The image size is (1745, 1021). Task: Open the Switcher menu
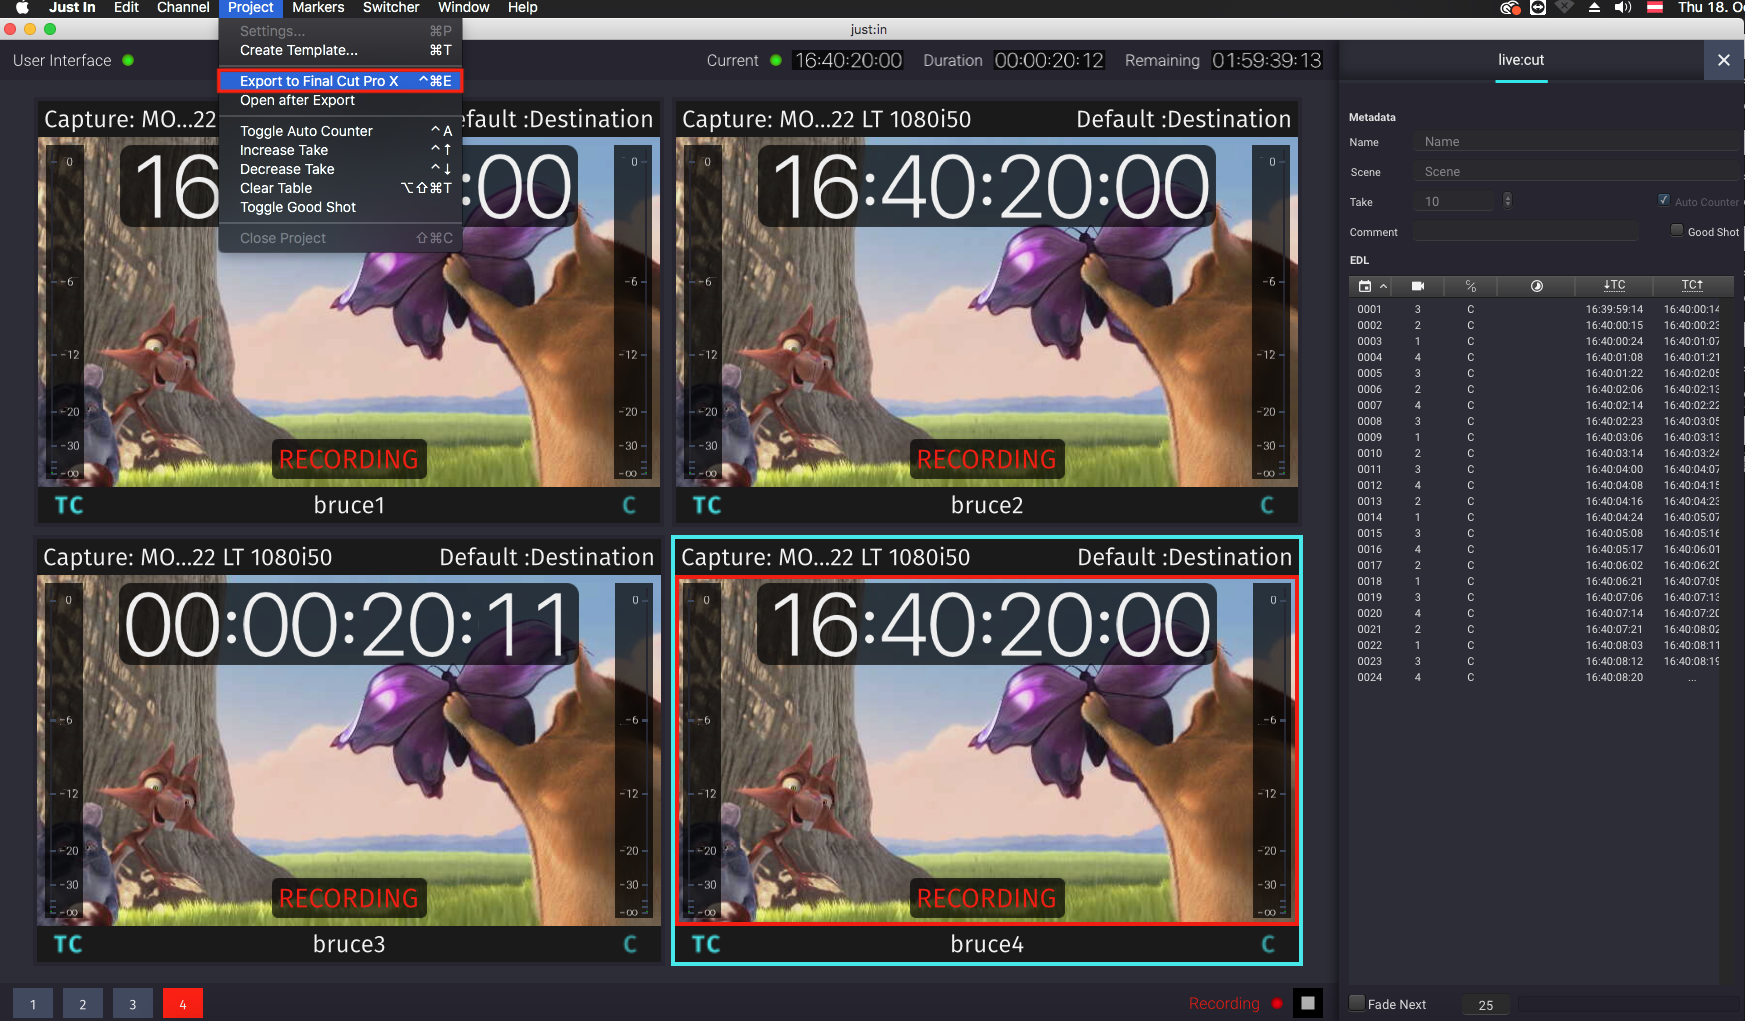391,8
